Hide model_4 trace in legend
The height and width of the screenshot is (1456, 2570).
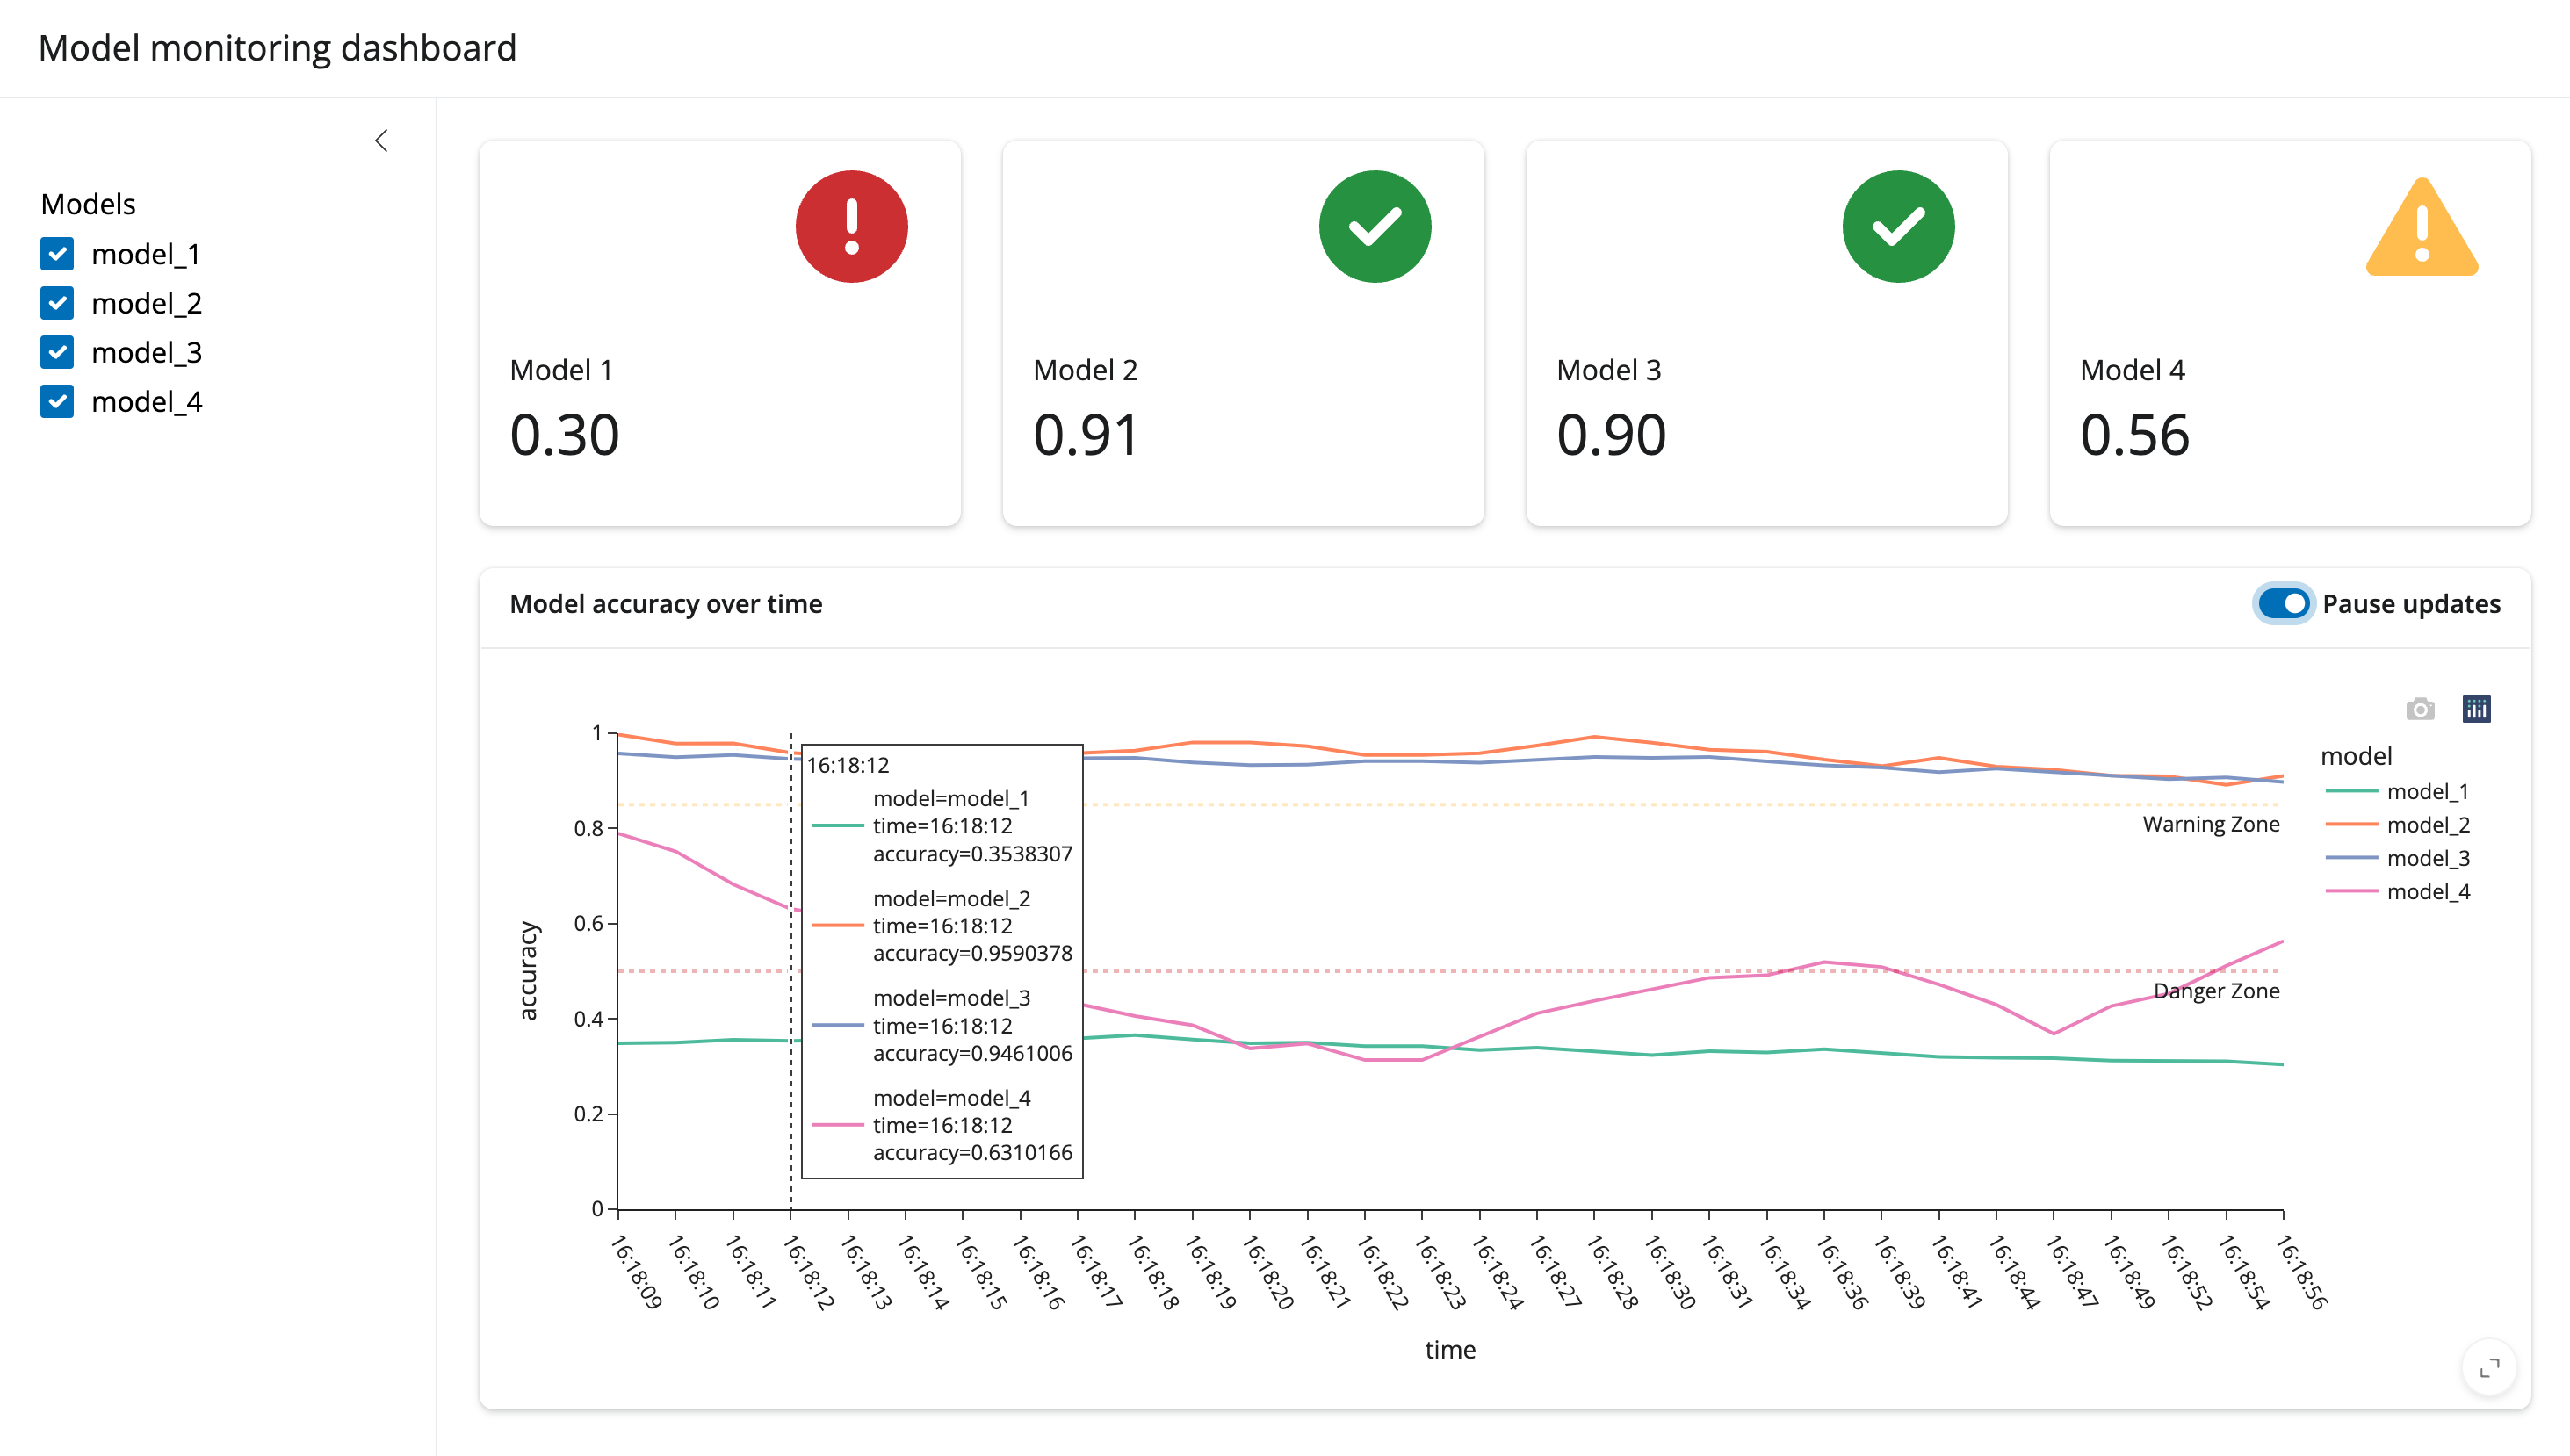pyautogui.click(x=2427, y=892)
